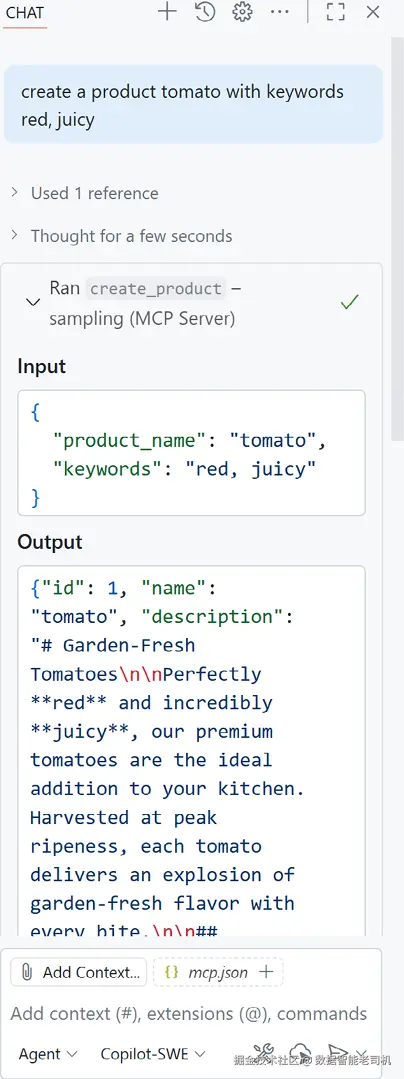Send the chat message arrow
Image resolution: width=404 pixels, height=1079 pixels.
337,1052
